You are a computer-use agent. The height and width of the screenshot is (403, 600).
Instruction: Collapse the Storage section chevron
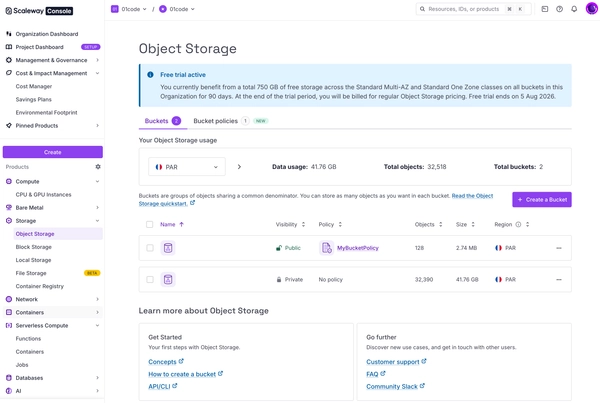point(97,220)
